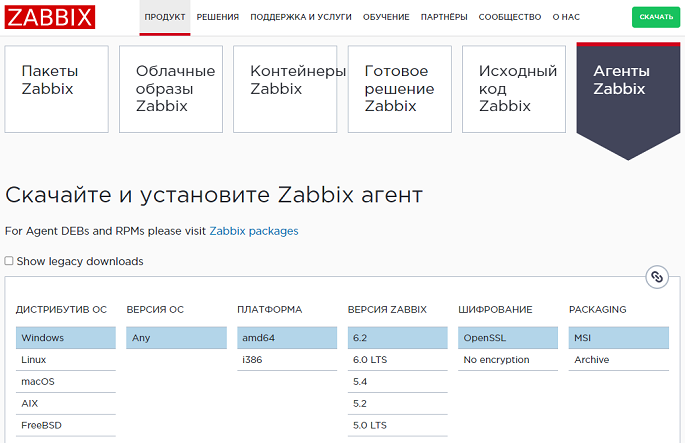Image resolution: width=685 pixels, height=443 pixels.
Task: Click the ШИФРОВАНИЕ column header
Action: pos(495,309)
